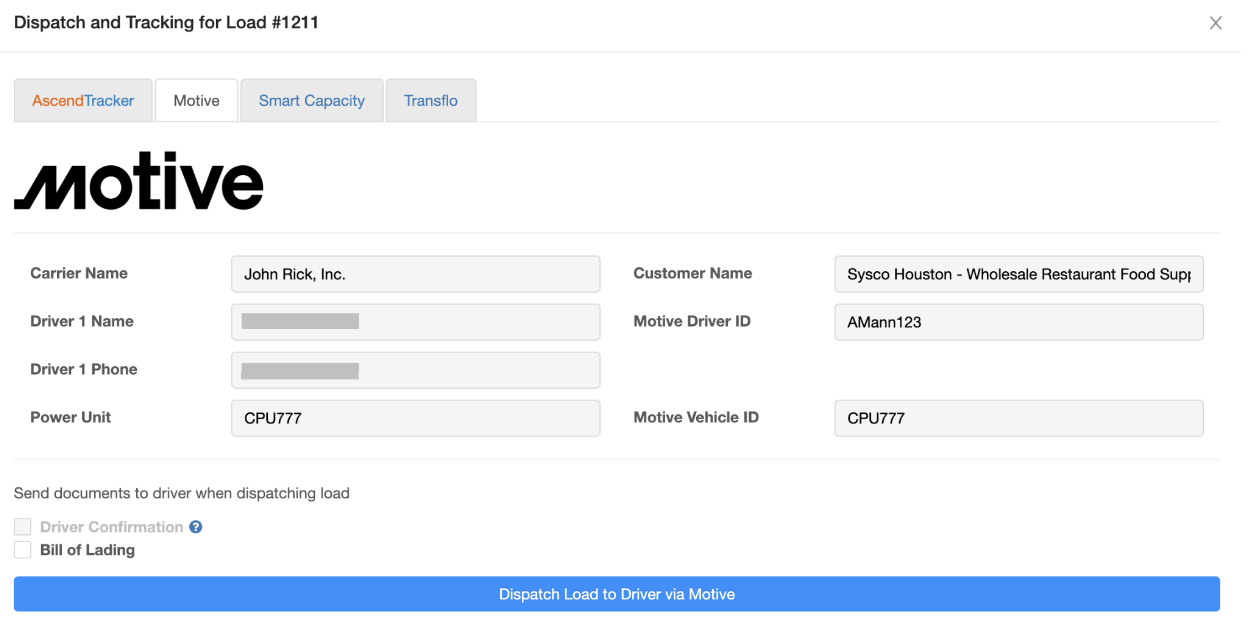Screen dimensions: 1252x642
Task: Click the 'Bill of Lading' label text
Action: [87, 550]
